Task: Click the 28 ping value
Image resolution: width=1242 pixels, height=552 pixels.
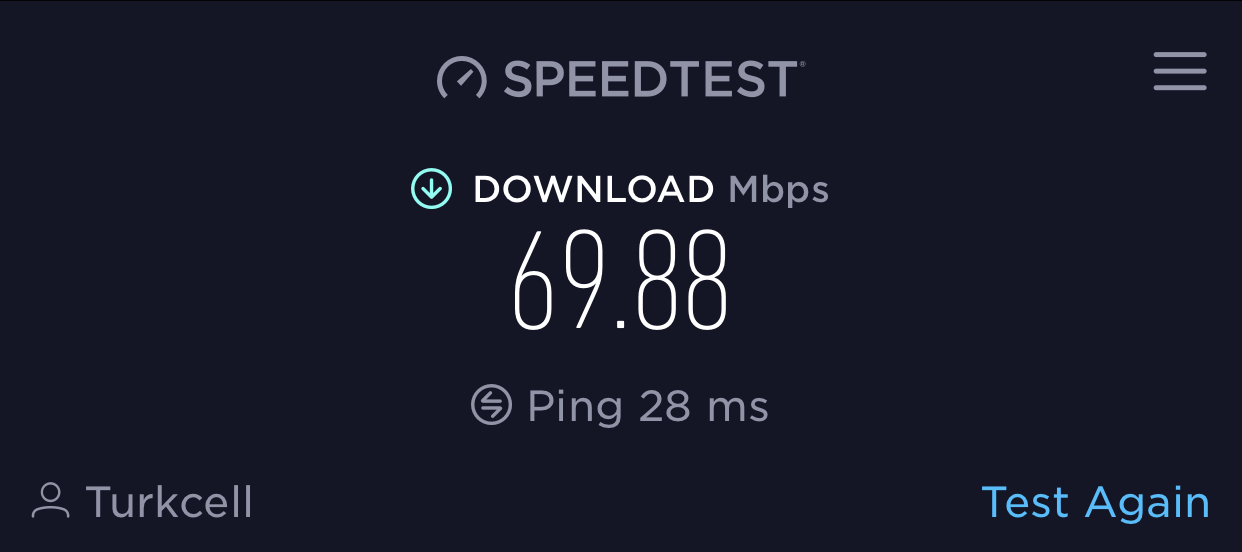Action: click(666, 406)
